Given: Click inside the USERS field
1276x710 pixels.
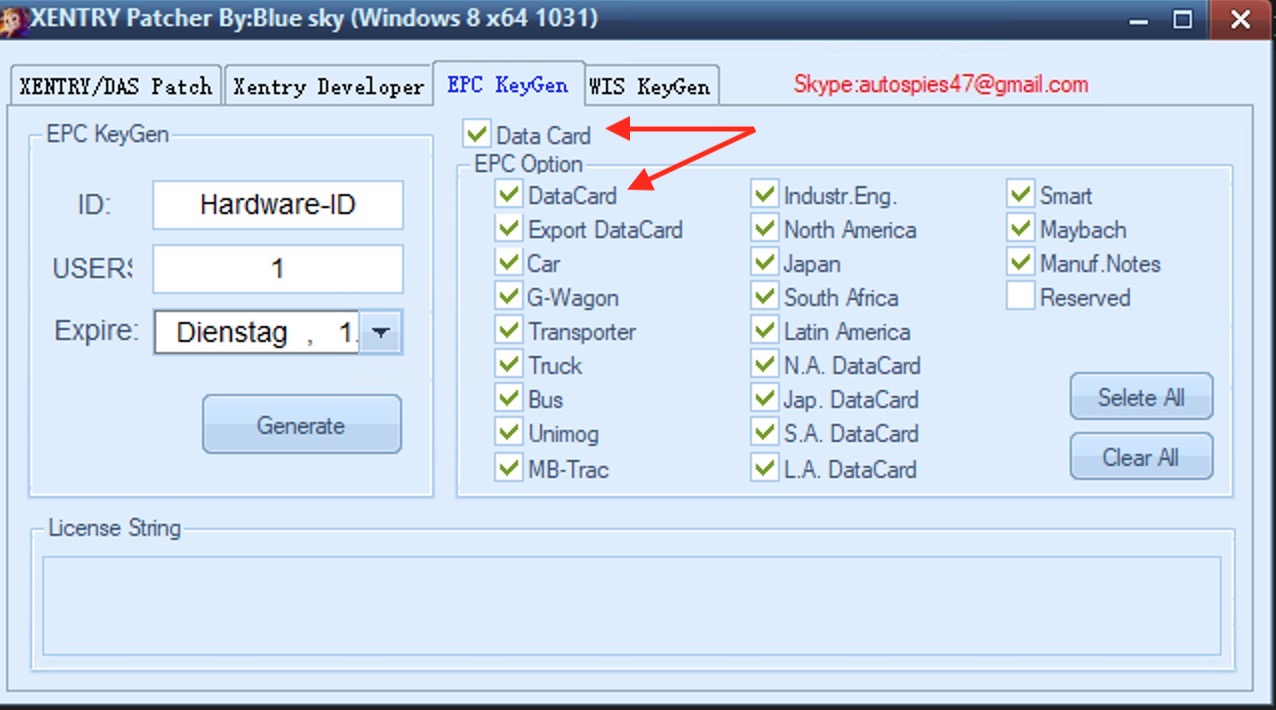Looking at the screenshot, I should 277,268.
